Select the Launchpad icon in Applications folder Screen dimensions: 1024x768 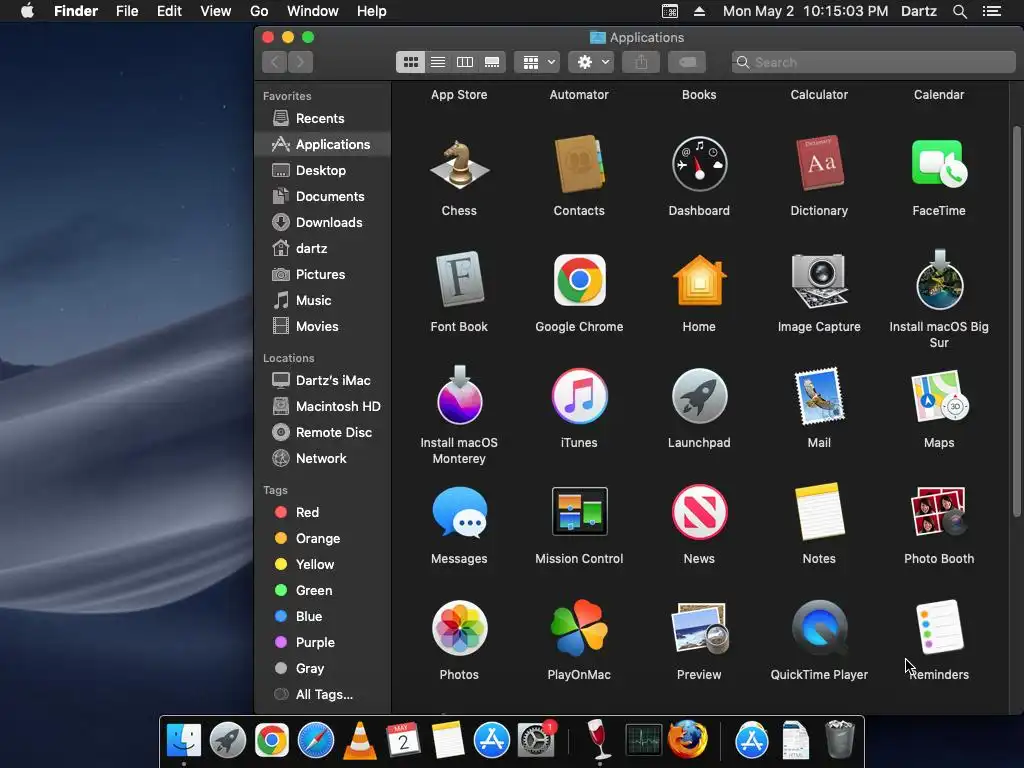[x=699, y=396]
